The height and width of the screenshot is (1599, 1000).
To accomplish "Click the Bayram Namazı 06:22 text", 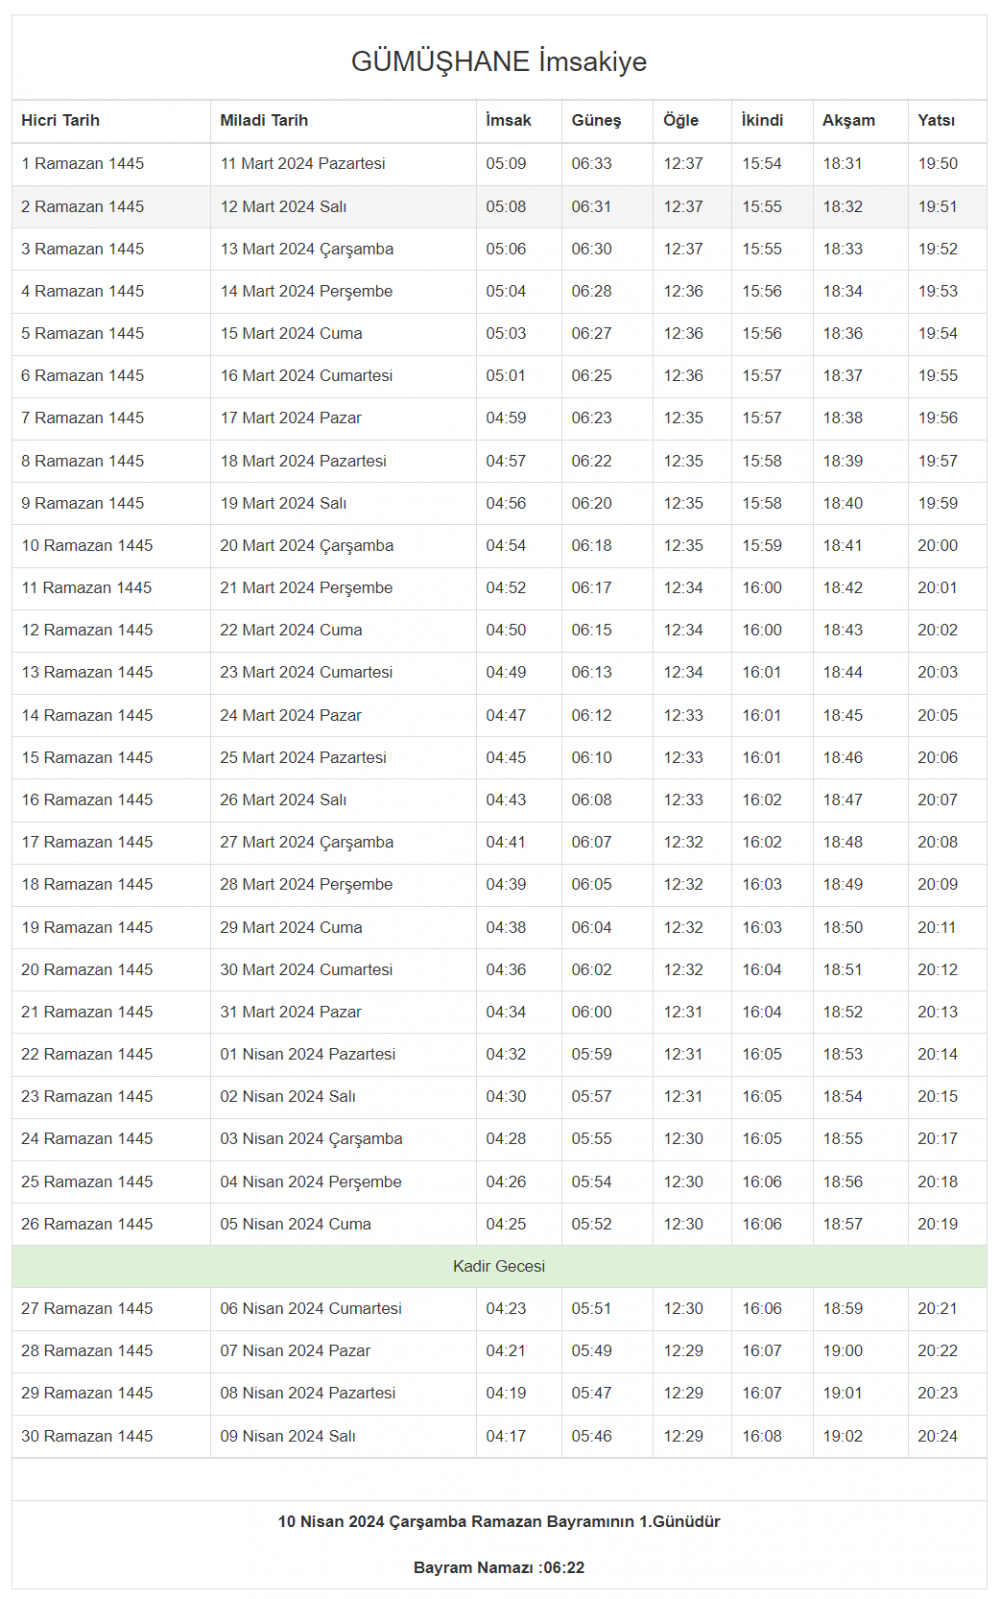I will click(498, 1567).
